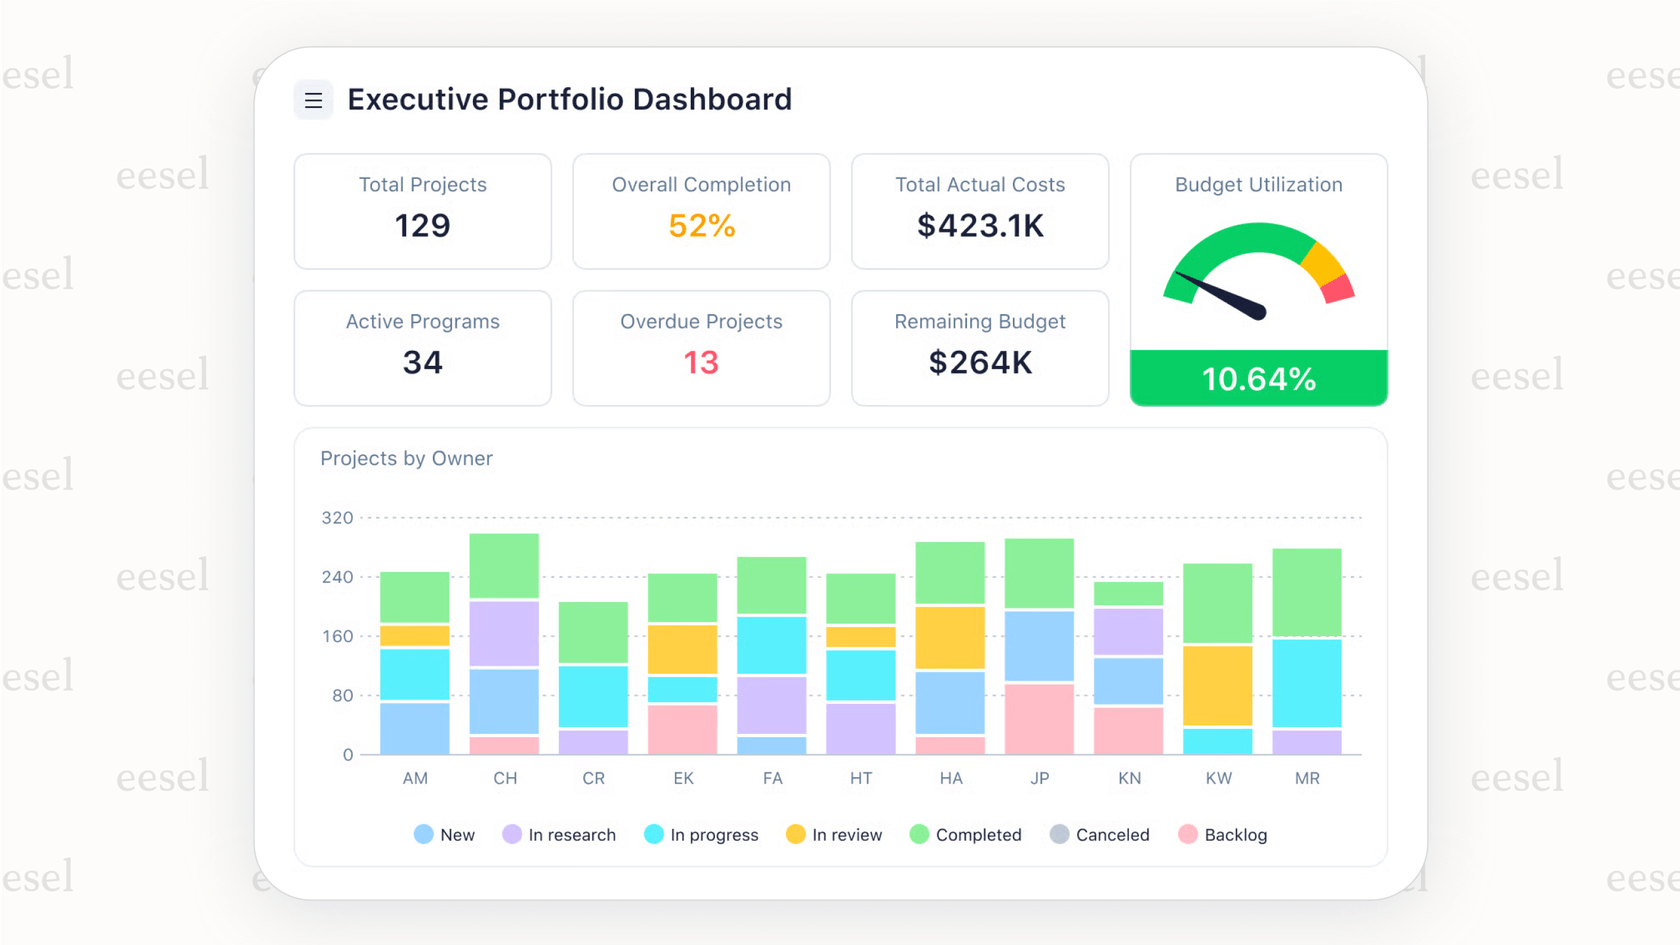Viewport: 1680px width, 945px height.
Task: Click the In progress legend dot
Action: (655, 834)
